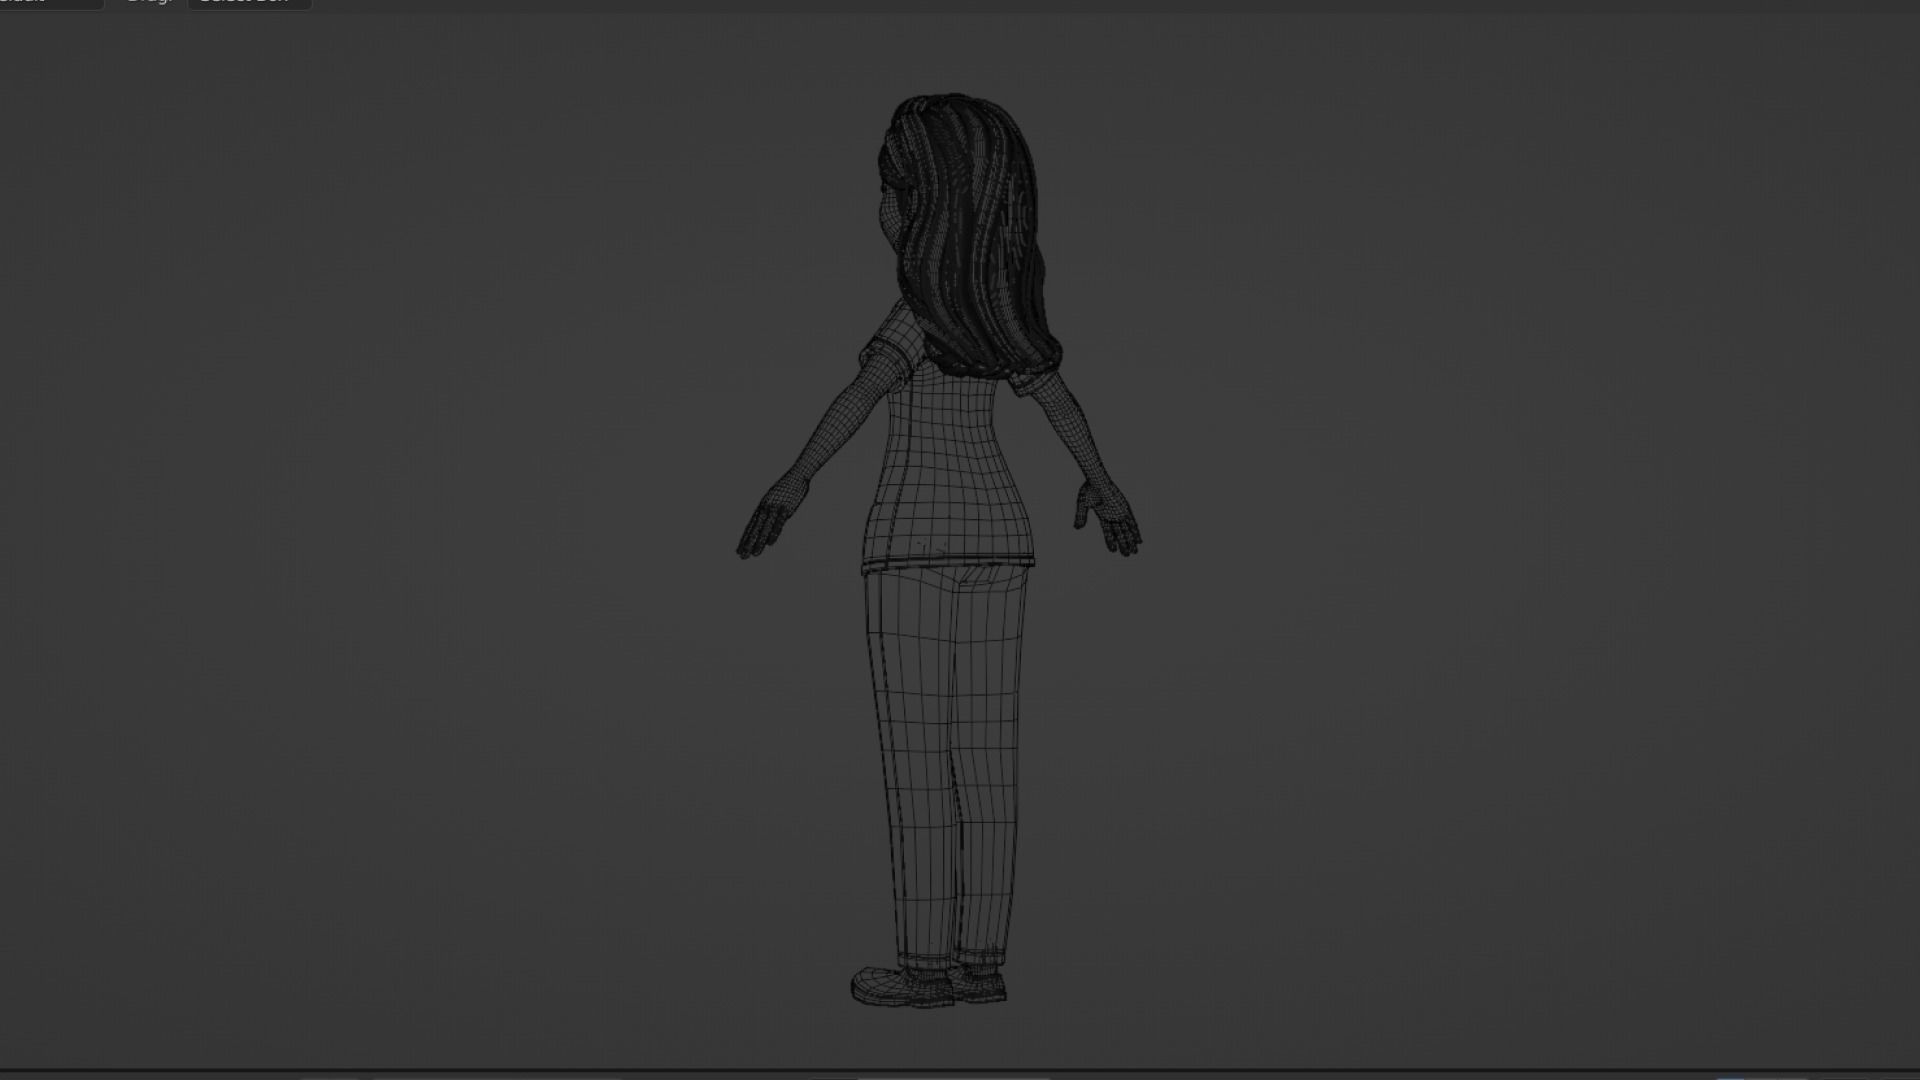
Task: Click the character's right hand
Action: click(1108, 518)
